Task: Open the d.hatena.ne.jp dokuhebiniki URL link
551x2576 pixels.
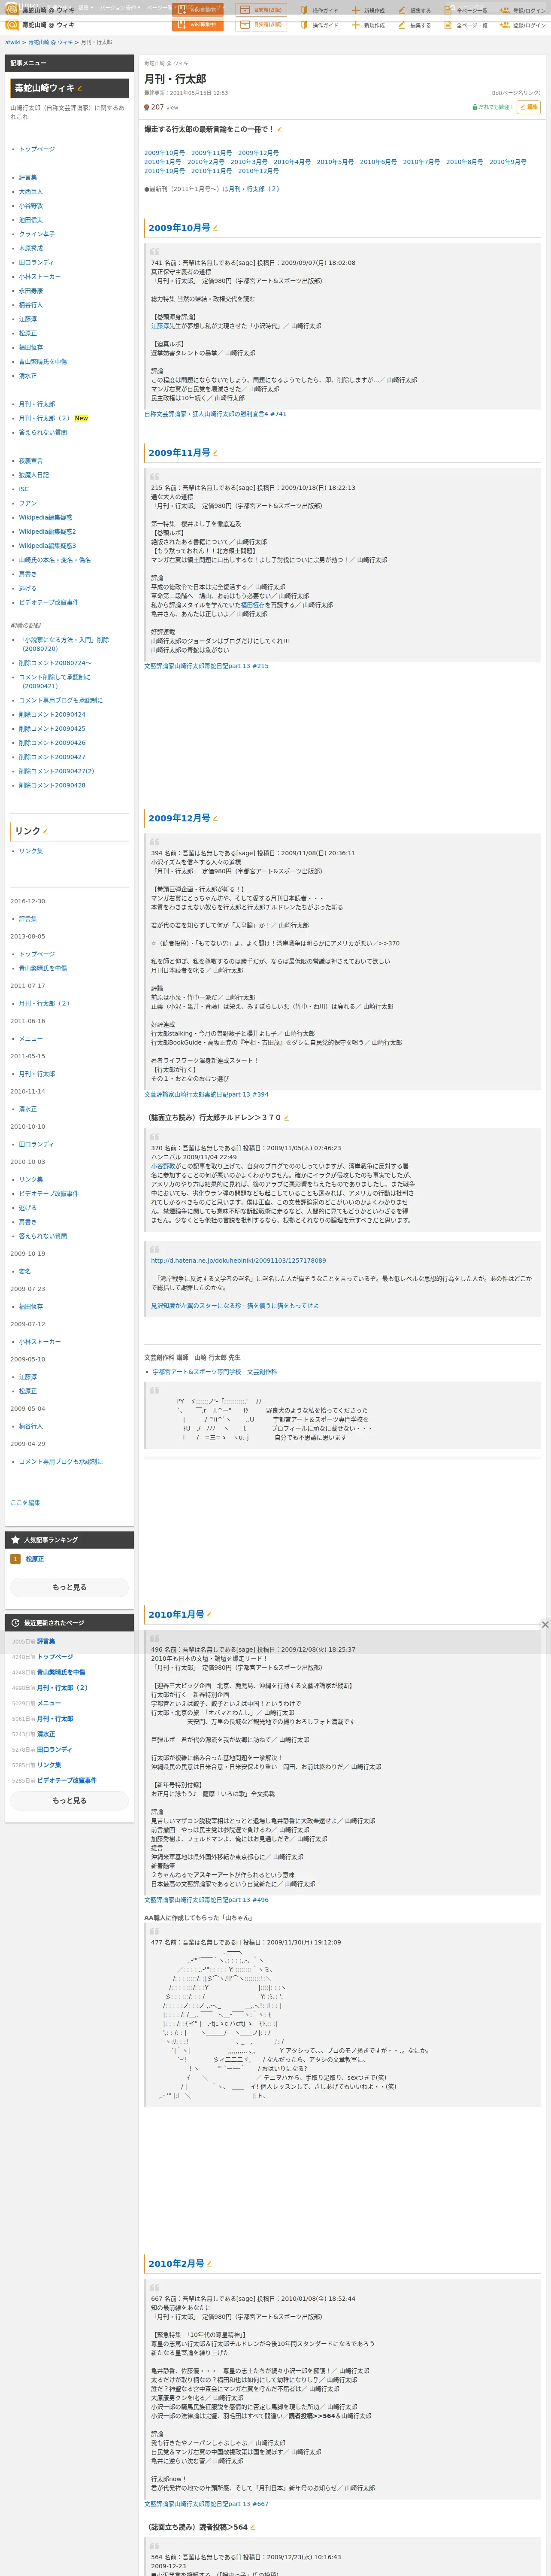Action: (238, 1261)
